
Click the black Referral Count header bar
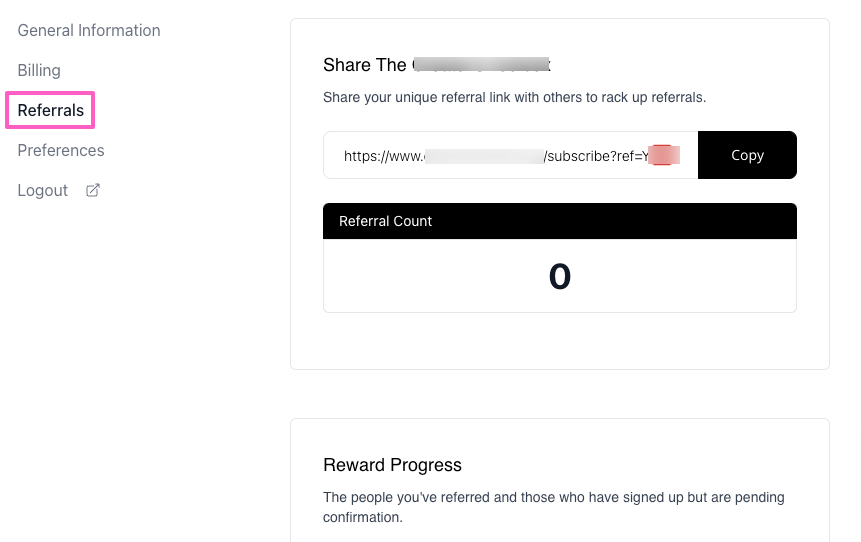(x=559, y=221)
